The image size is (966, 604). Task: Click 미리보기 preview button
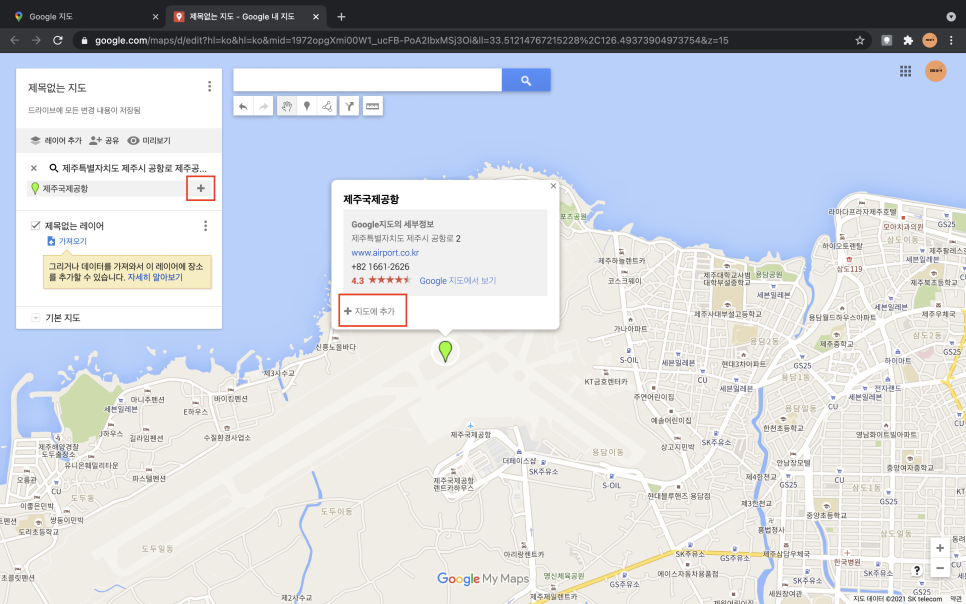(x=149, y=141)
